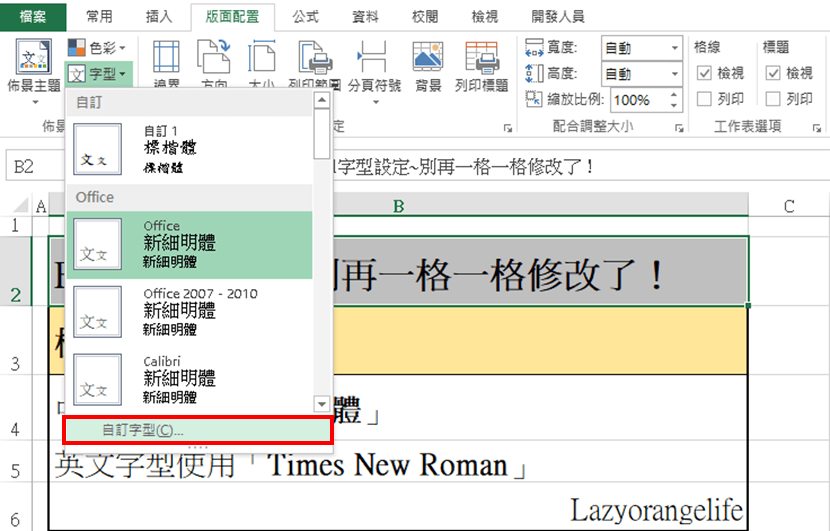830x531 pixels.
Task: Click 自訂字型 customize fonts option
Action: 197,430
